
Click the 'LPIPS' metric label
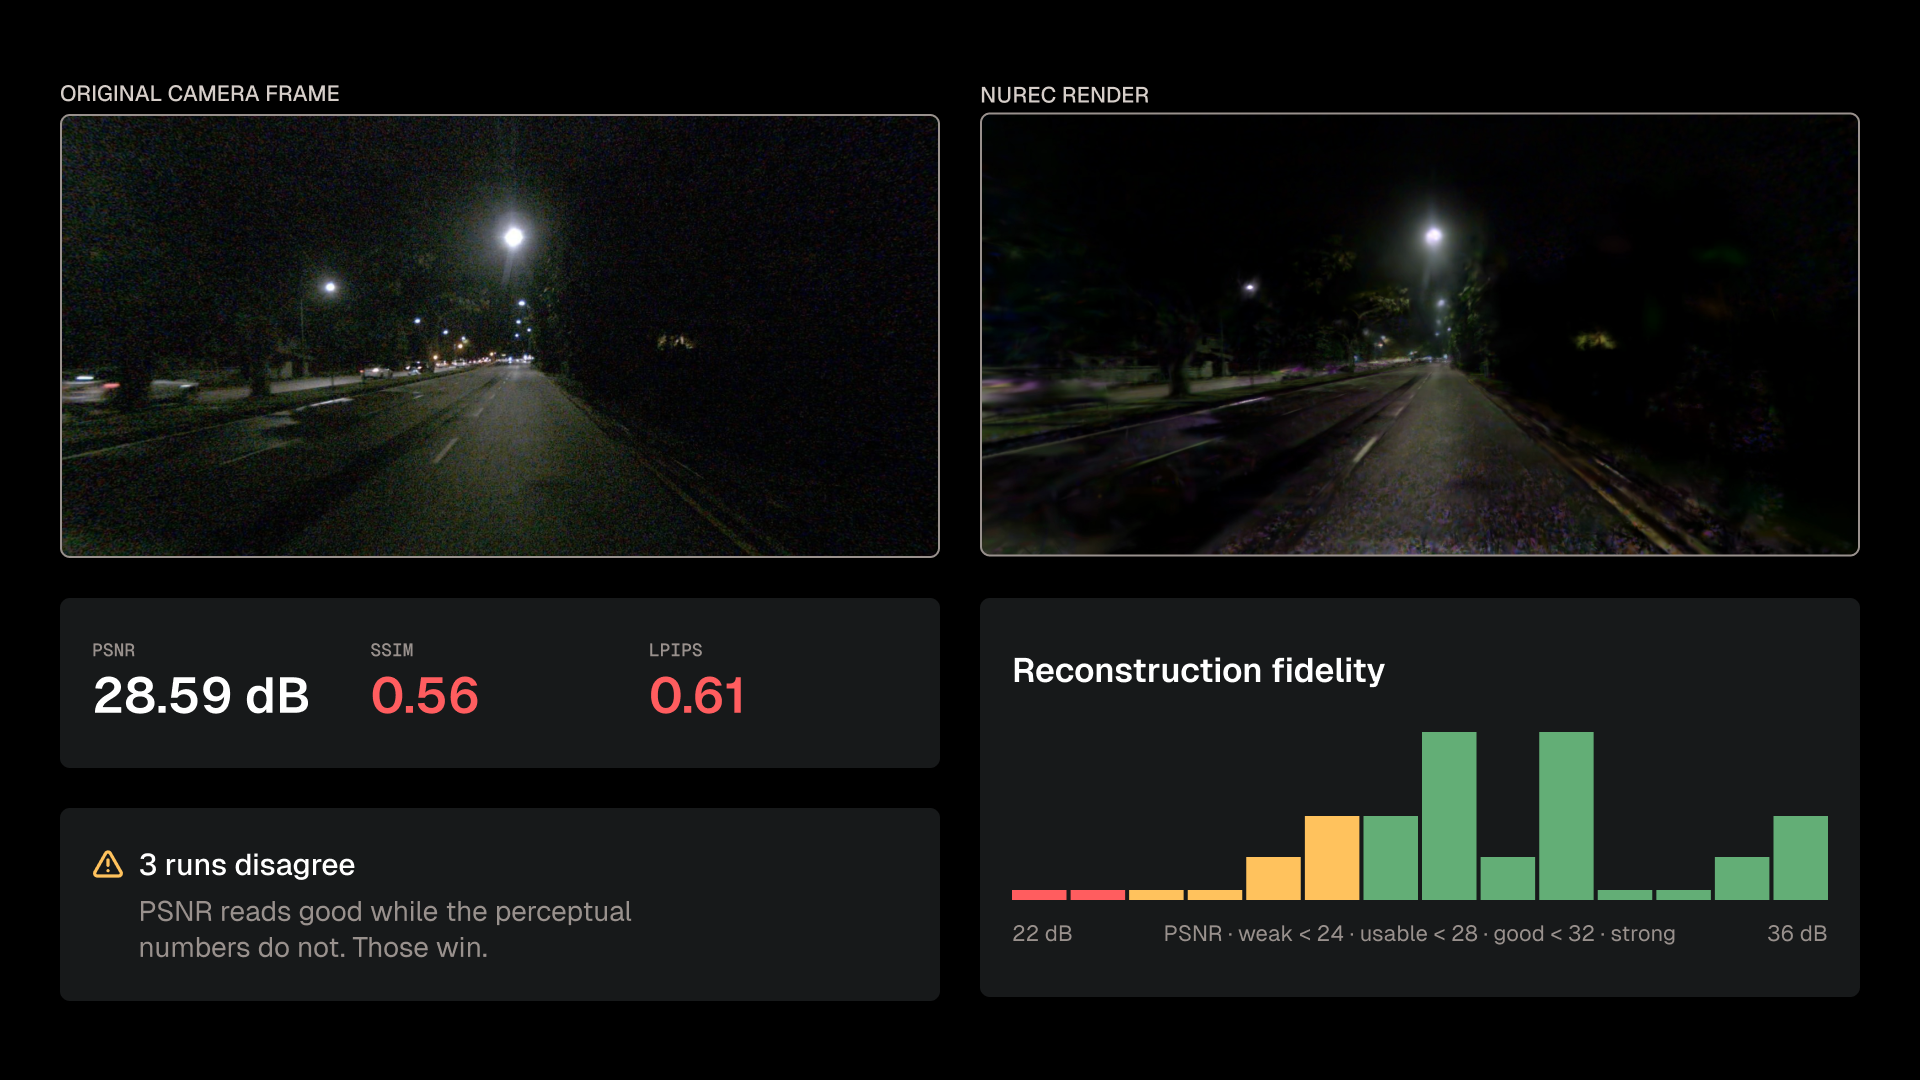(675, 650)
